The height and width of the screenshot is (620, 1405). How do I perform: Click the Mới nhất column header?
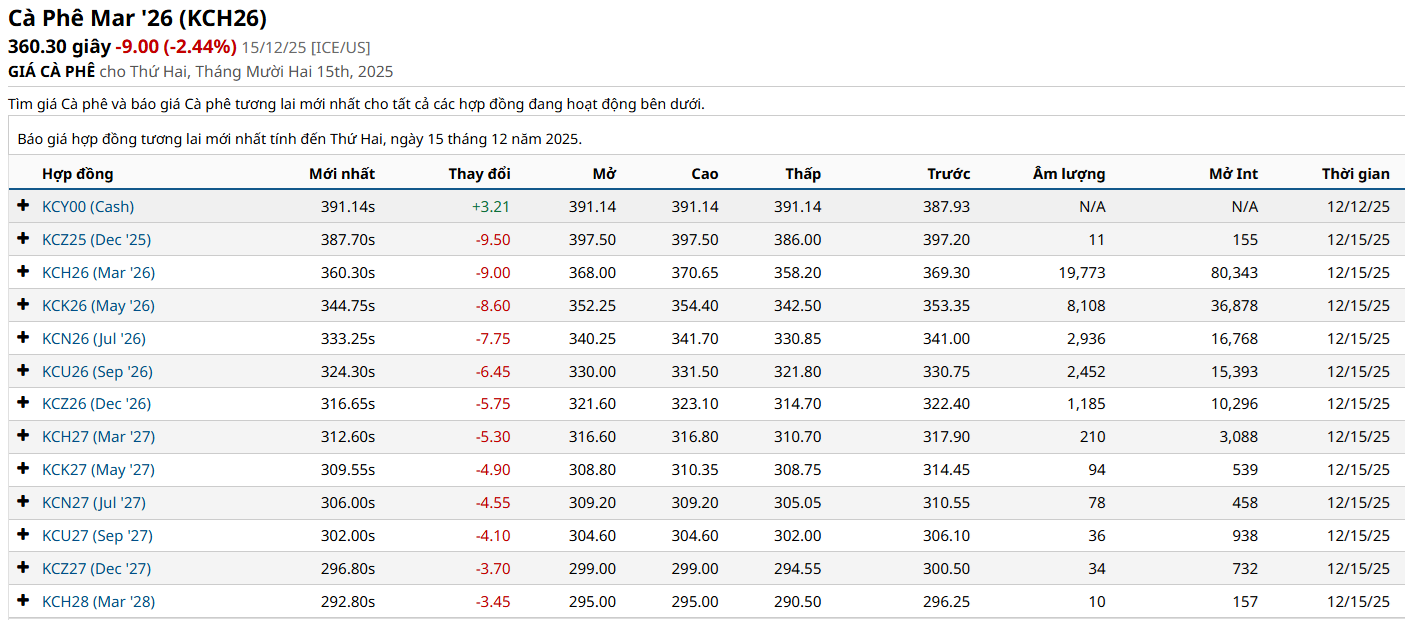(x=341, y=173)
